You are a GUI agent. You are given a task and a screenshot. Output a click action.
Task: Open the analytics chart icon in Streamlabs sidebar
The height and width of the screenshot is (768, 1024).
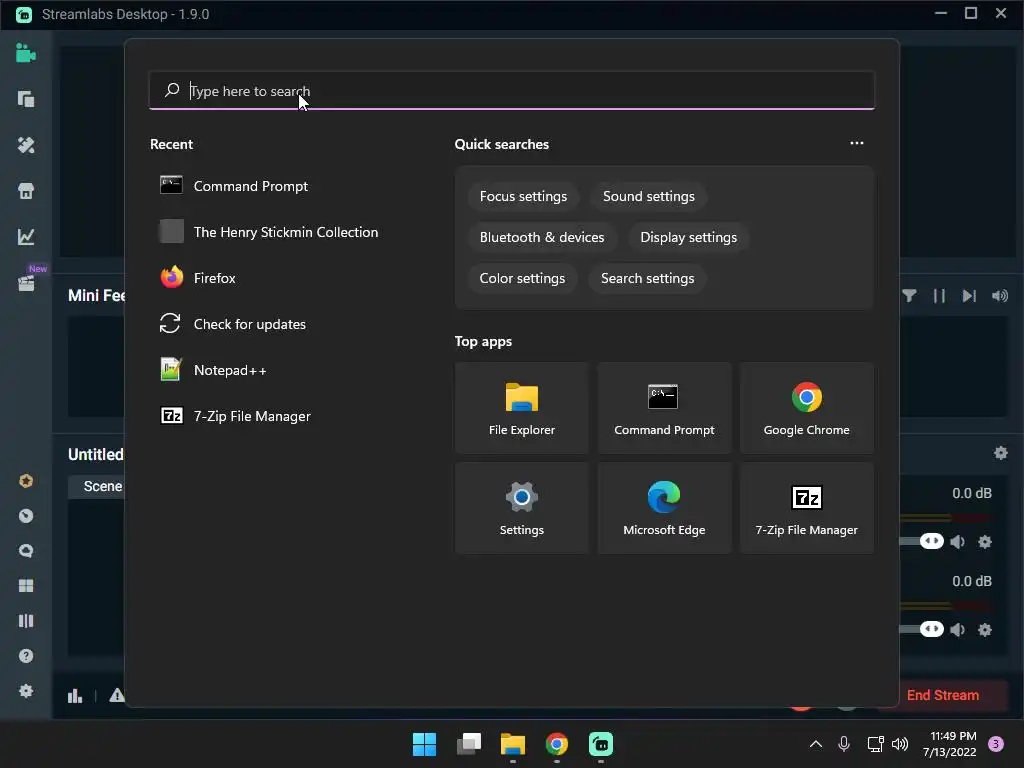click(25, 236)
